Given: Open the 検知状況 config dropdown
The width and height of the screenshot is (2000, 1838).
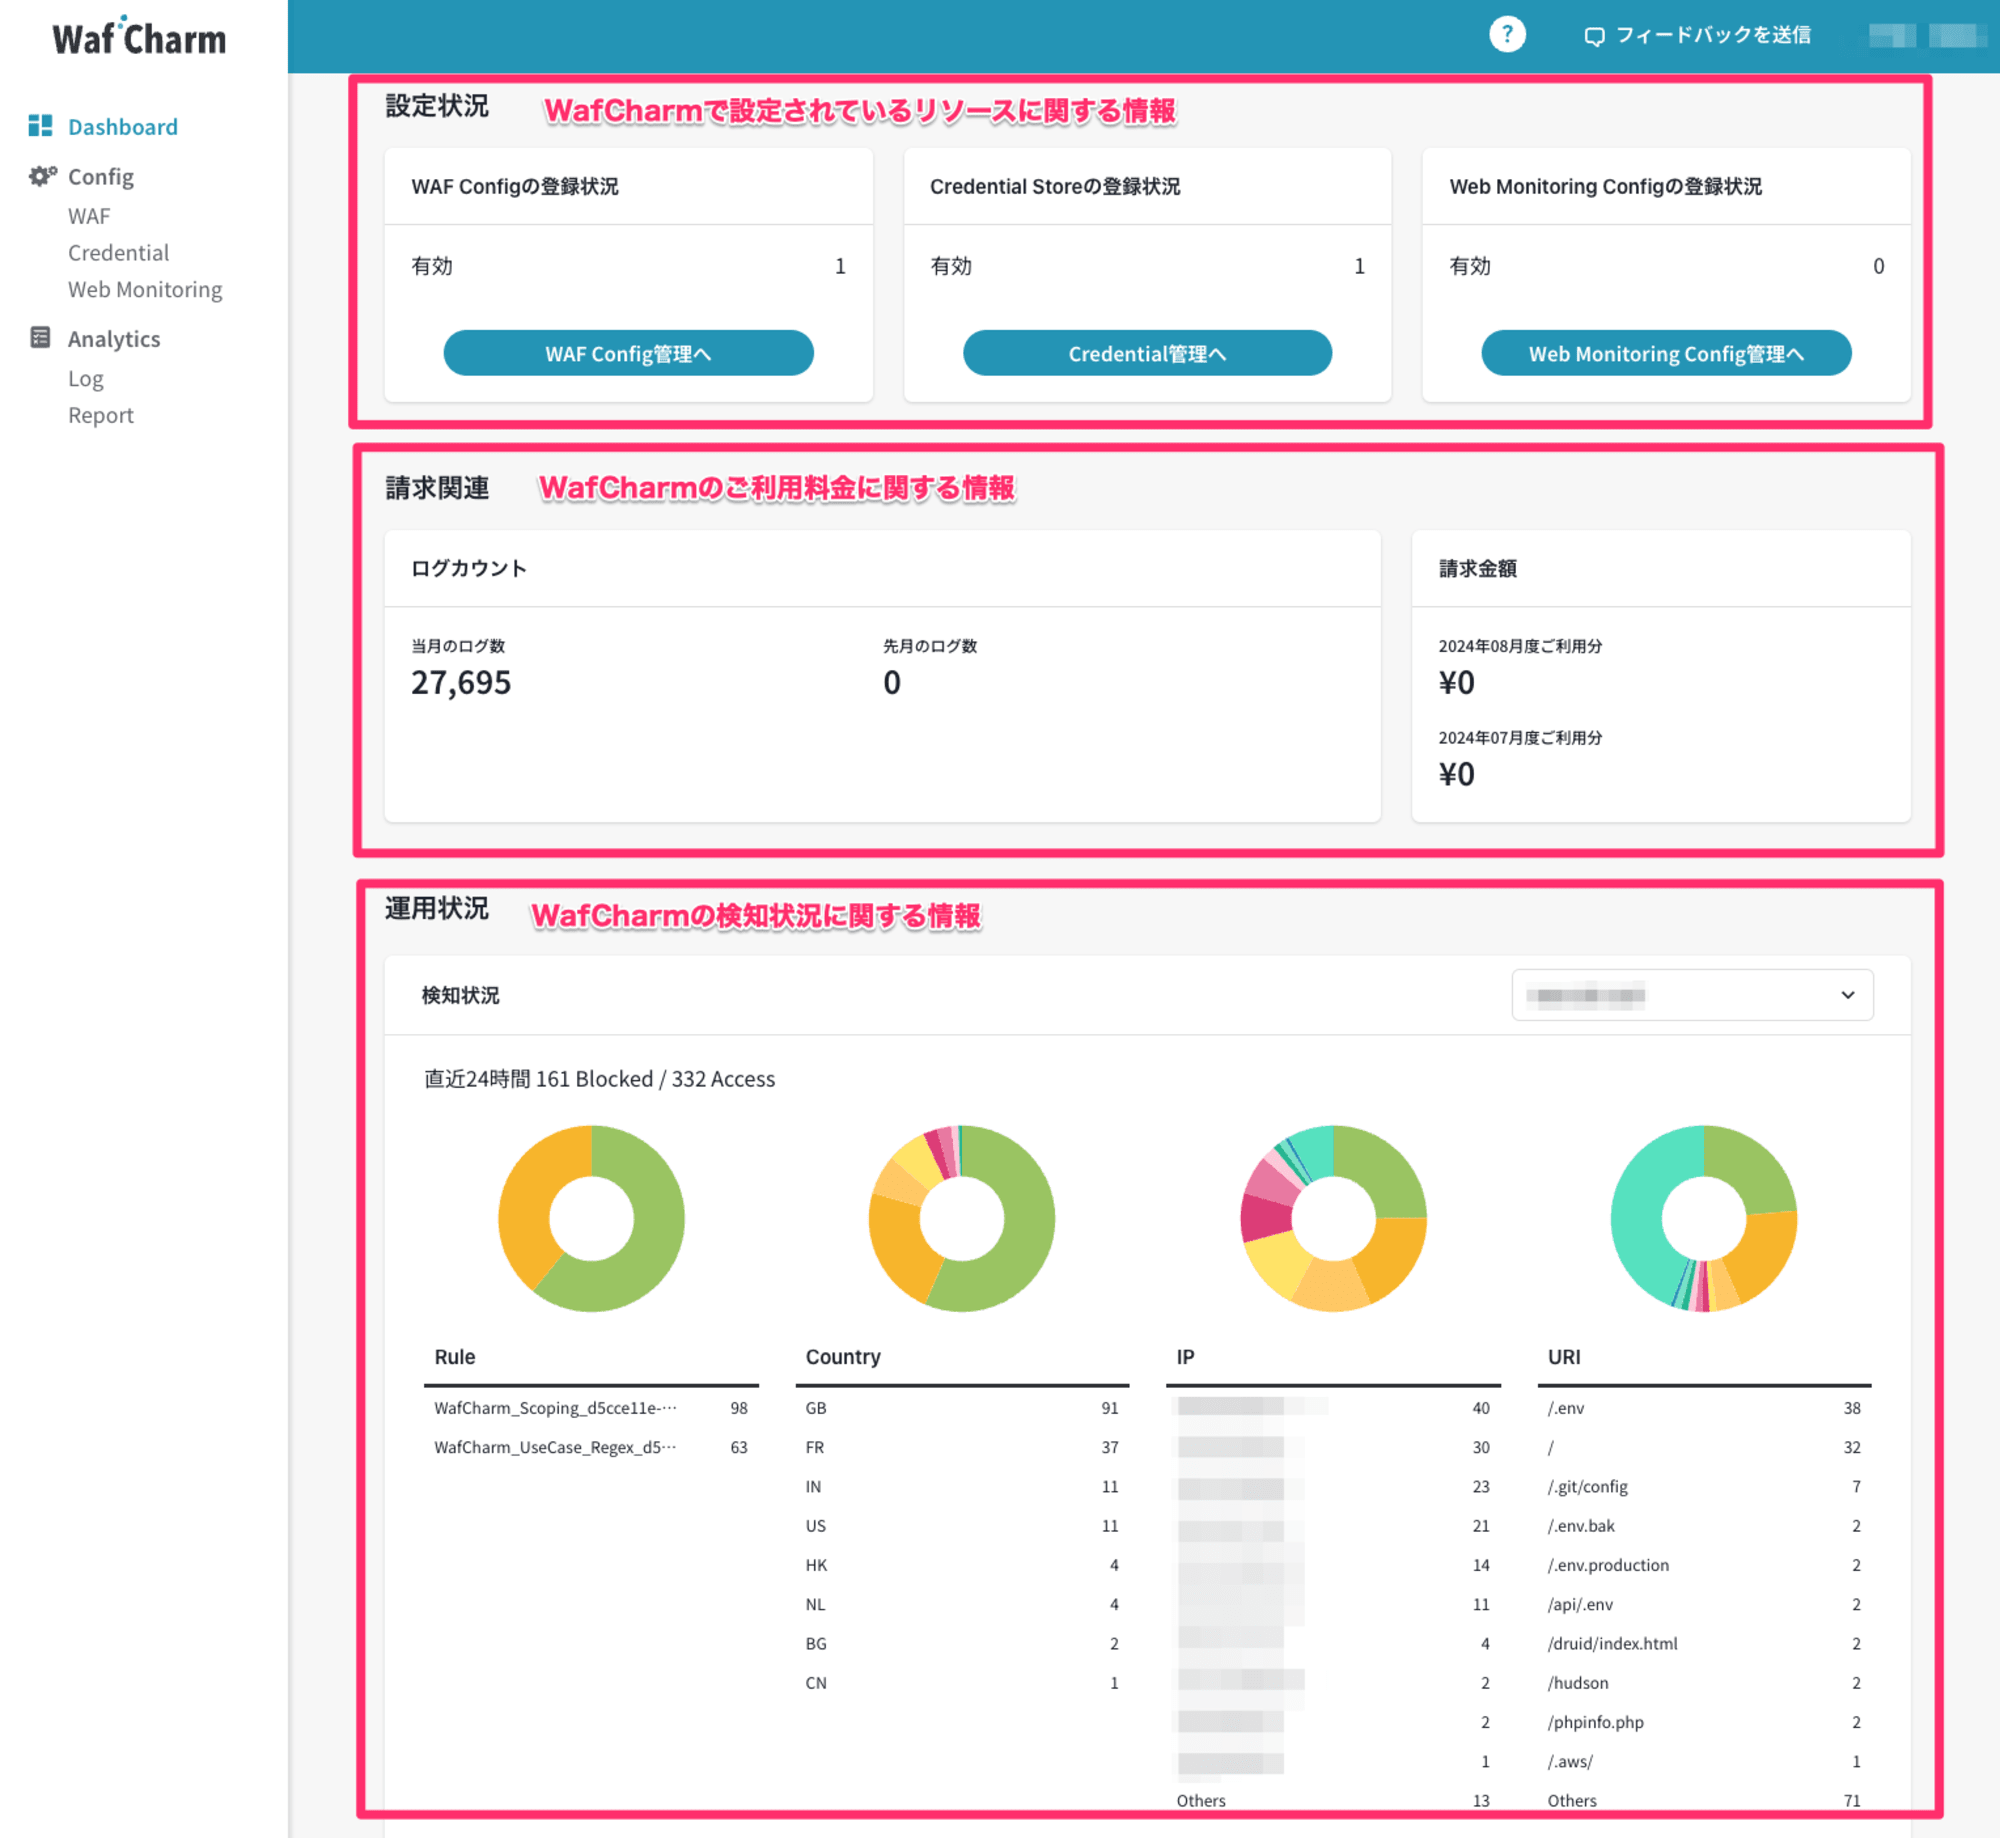Looking at the screenshot, I should (x=1692, y=995).
